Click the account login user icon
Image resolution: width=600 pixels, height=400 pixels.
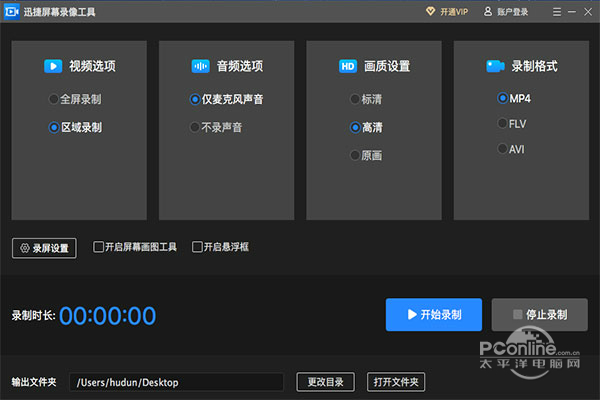point(488,11)
